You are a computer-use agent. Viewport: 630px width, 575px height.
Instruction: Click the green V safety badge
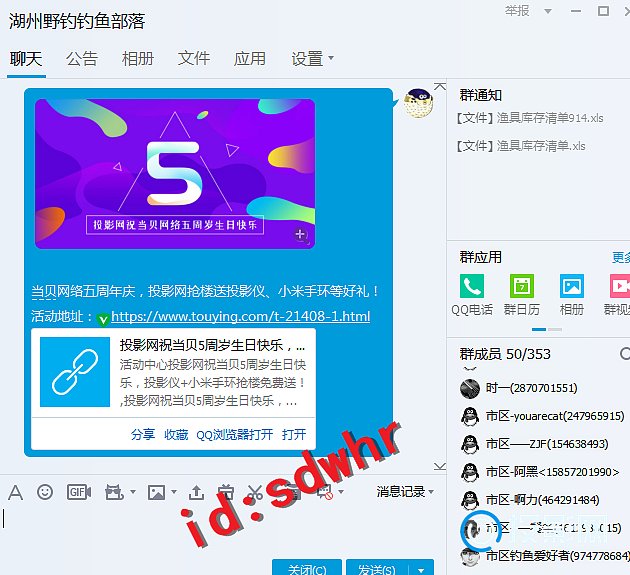pyautogui.click(x=103, y=319)
